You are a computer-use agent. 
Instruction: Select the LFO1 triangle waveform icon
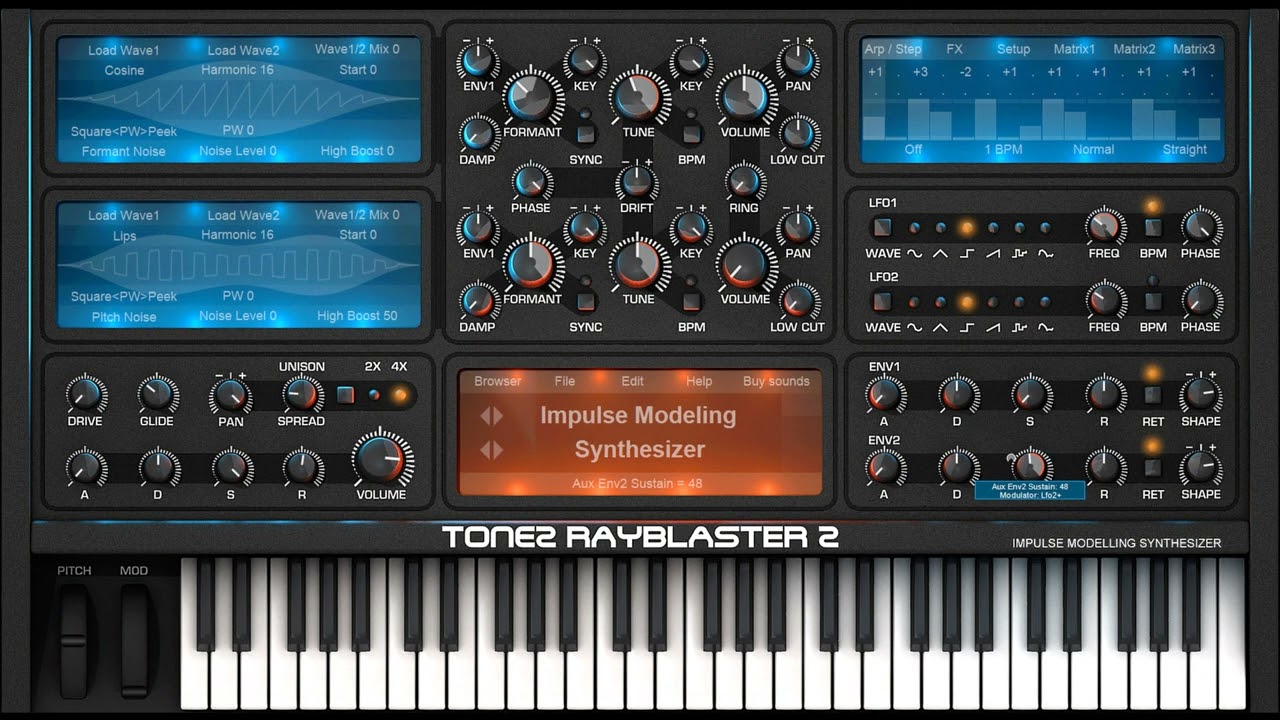pyautogui.click(x=940, y=253)
